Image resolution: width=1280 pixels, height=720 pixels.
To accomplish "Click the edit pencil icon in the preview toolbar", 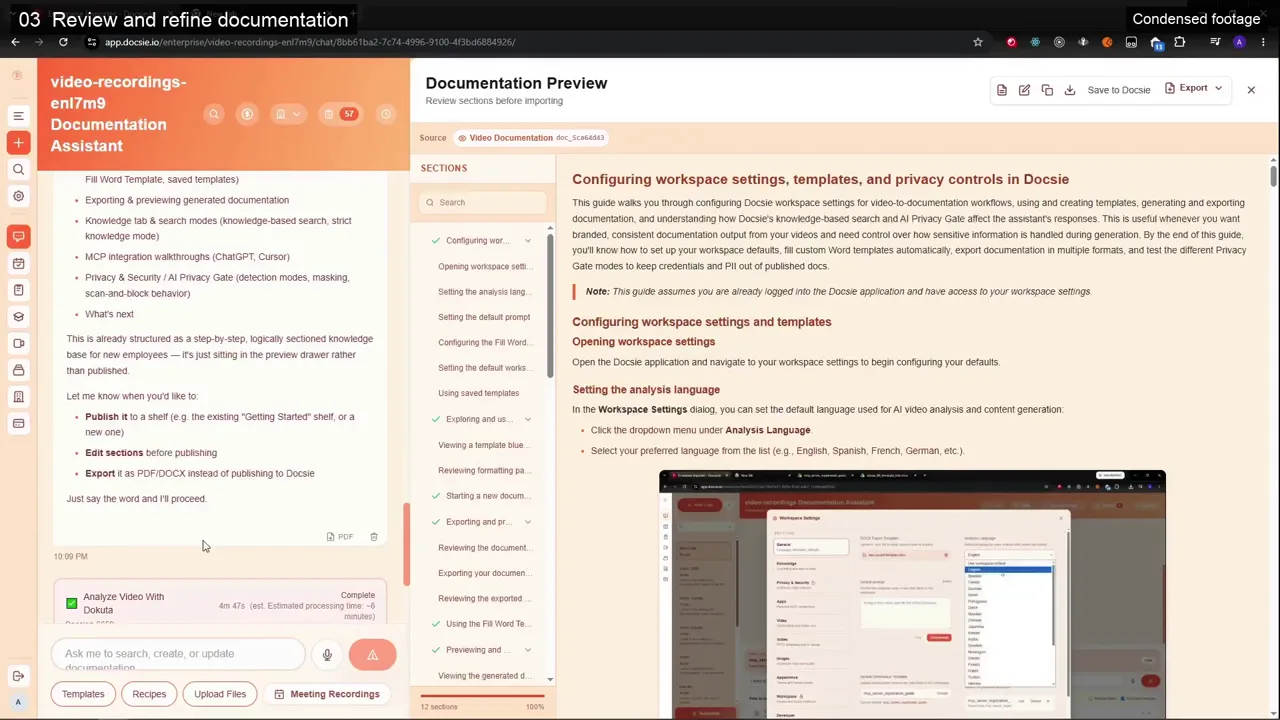I will (1024, 90).
